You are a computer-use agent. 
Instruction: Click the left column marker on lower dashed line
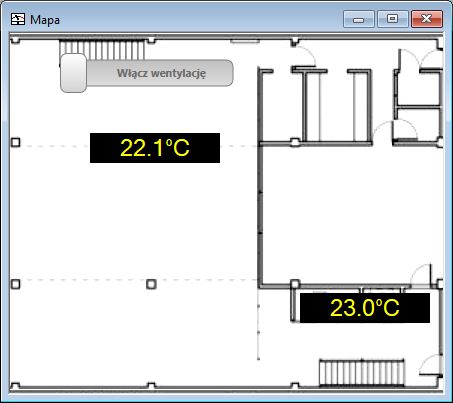pos(16,284)
